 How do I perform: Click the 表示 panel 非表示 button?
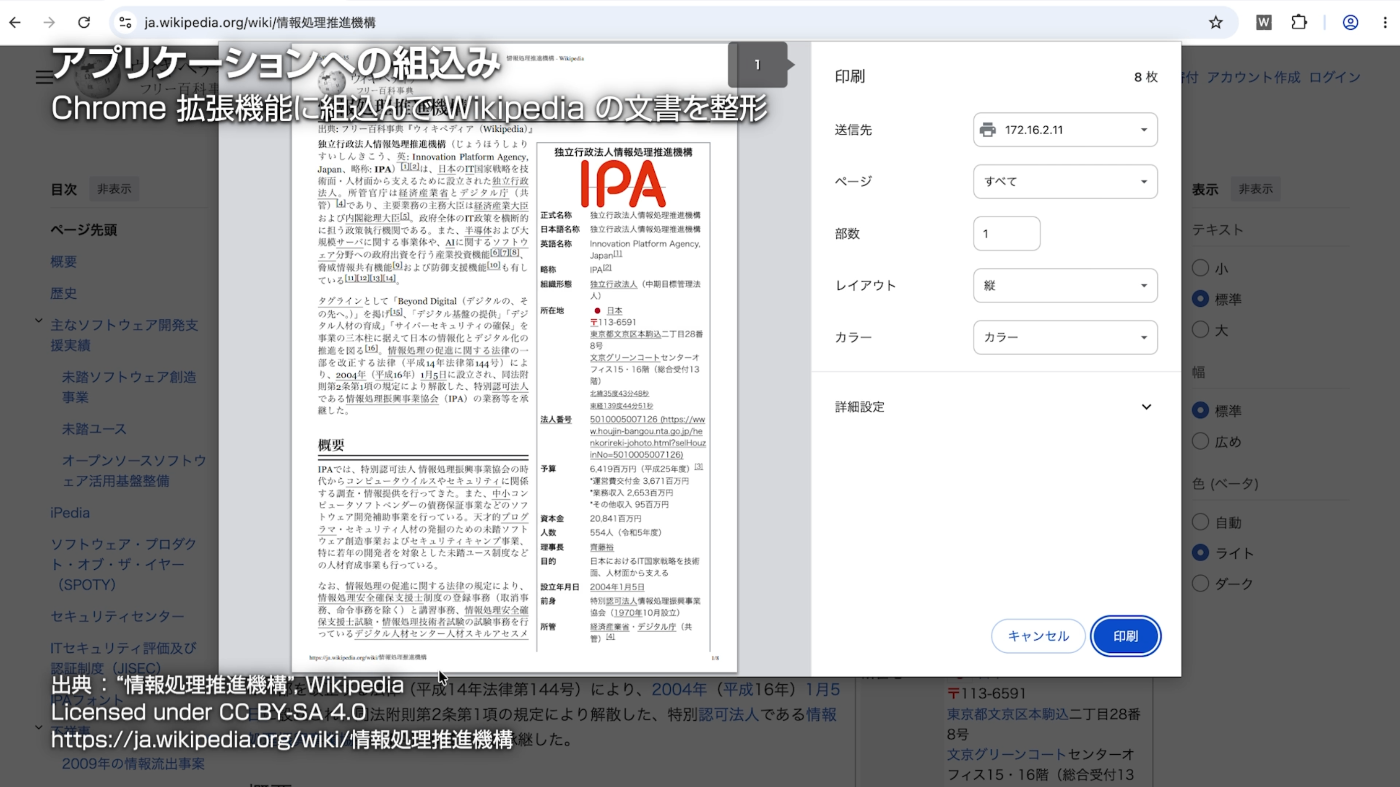pyautogui.click(x=1255, y=189)
